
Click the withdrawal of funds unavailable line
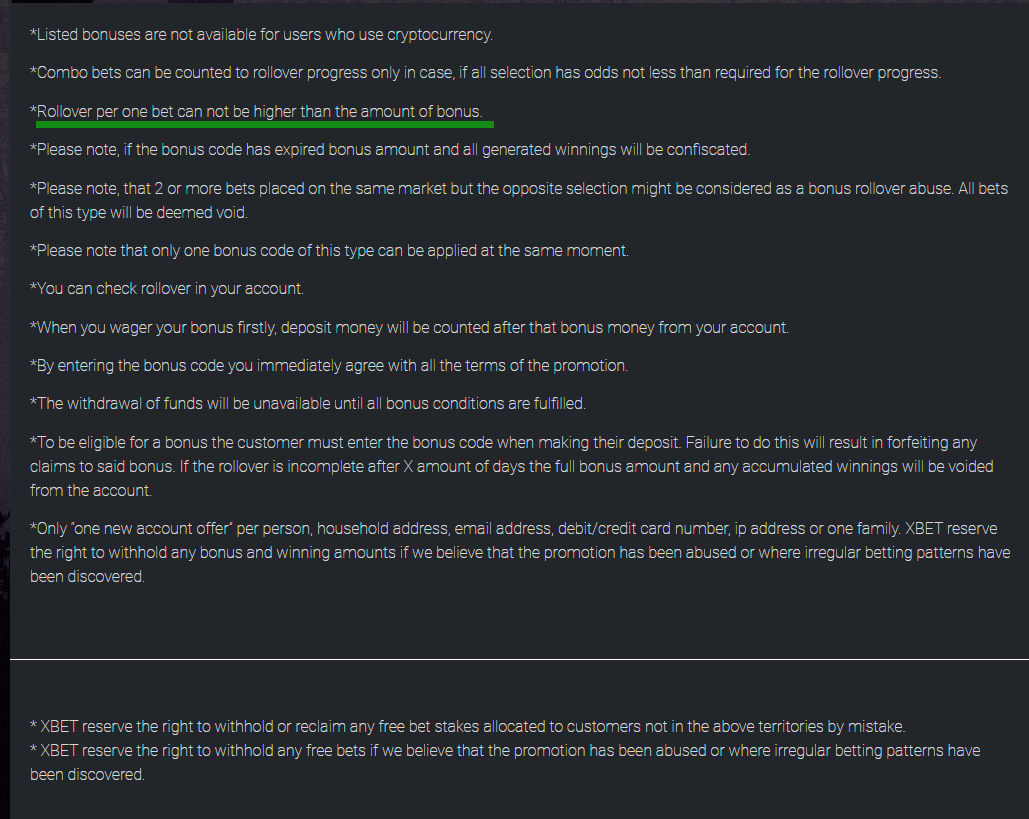click(308, 404)
